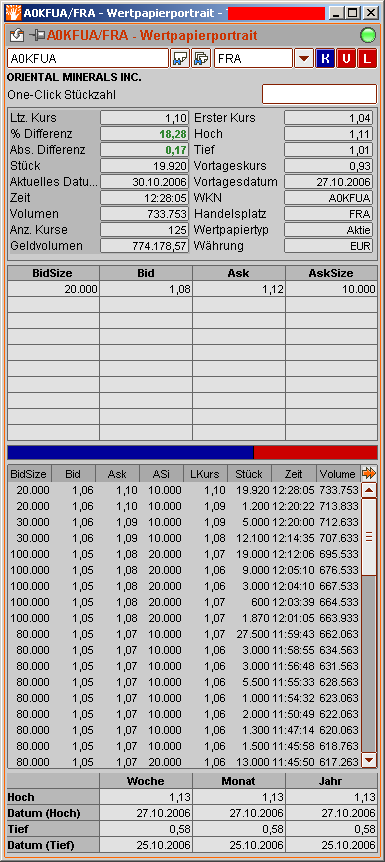This screenshot has width=385, height=862.
Task: Click the Tief value 1,01
Action: point(328,150)
